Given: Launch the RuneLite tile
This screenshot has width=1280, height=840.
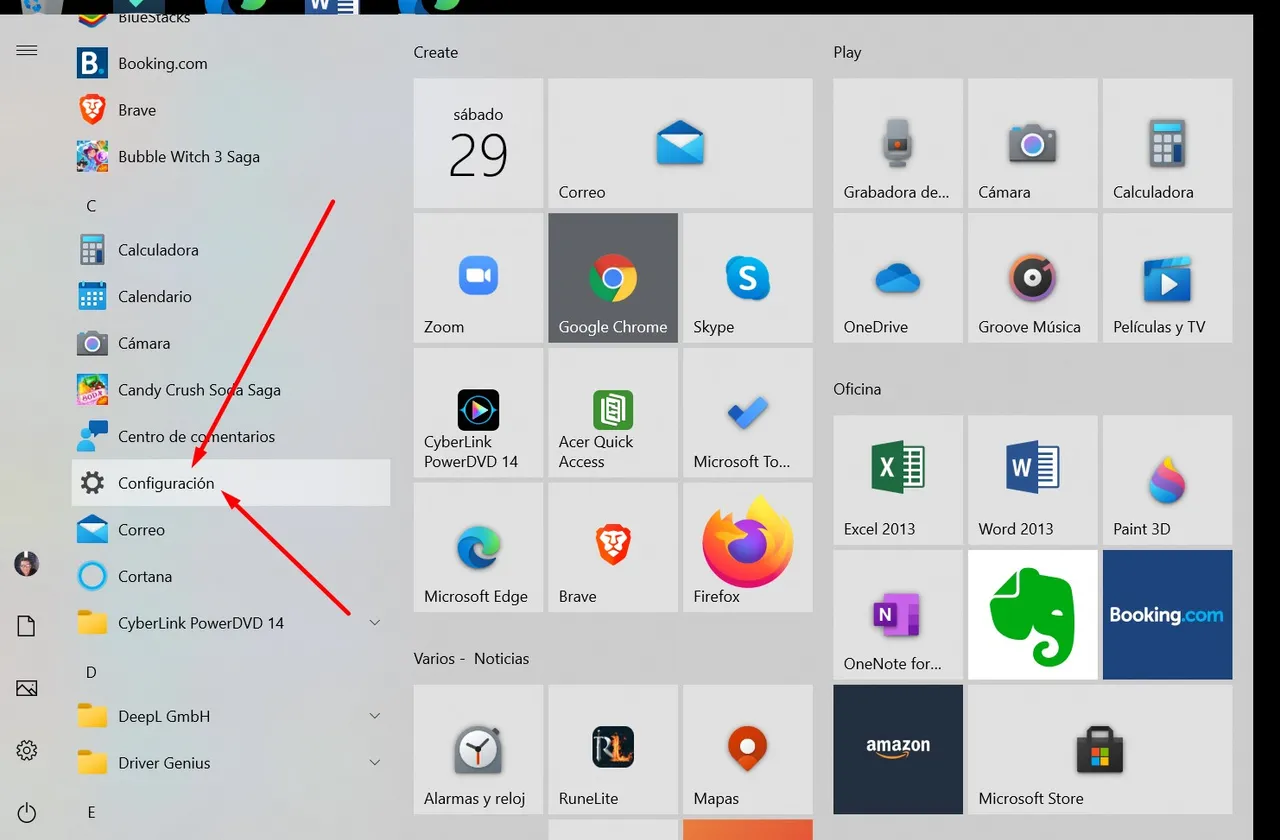Looking at the screenshot, I should [613, 750].
